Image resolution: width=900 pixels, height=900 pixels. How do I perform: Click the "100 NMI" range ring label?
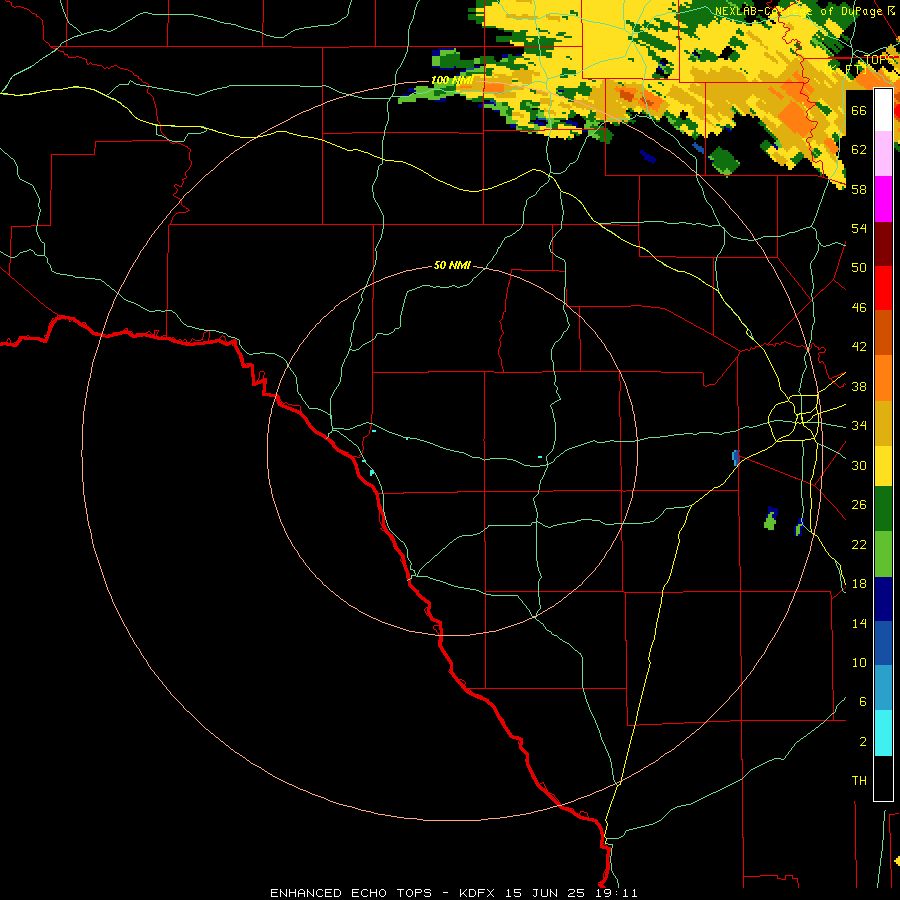[452, 80]
